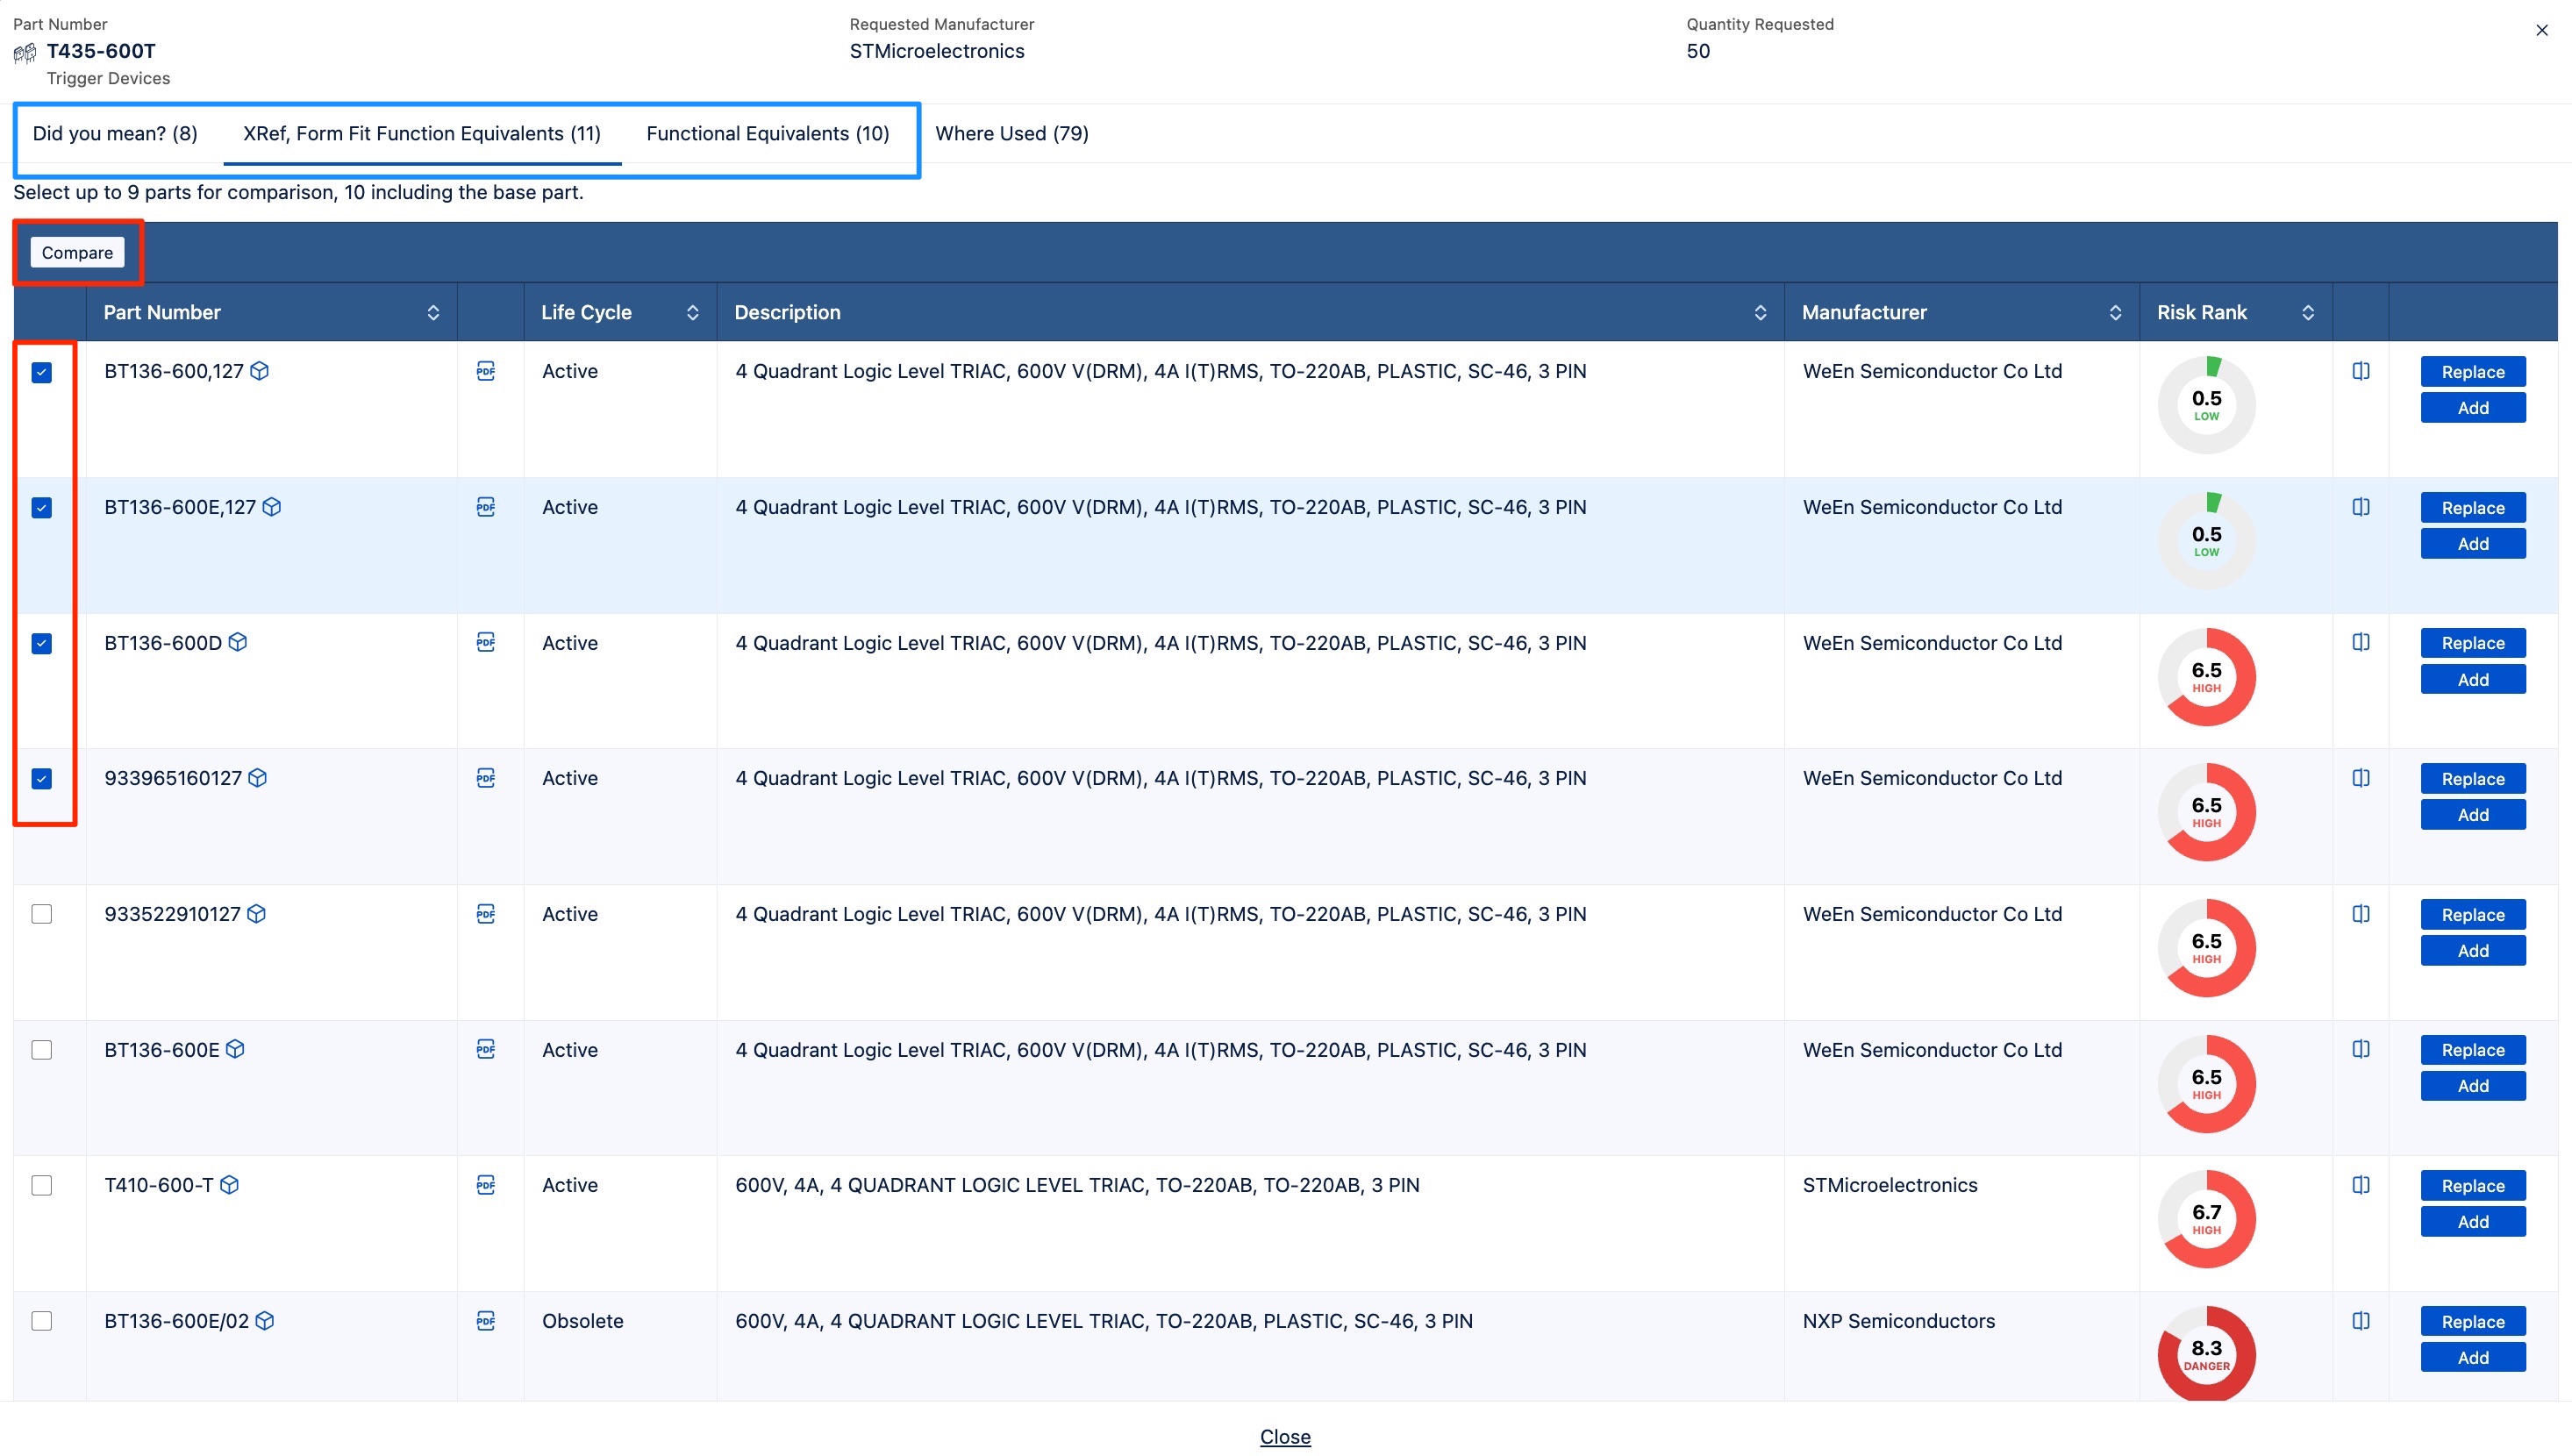
Task: Click the Compare button
Action: pos(77,253)
